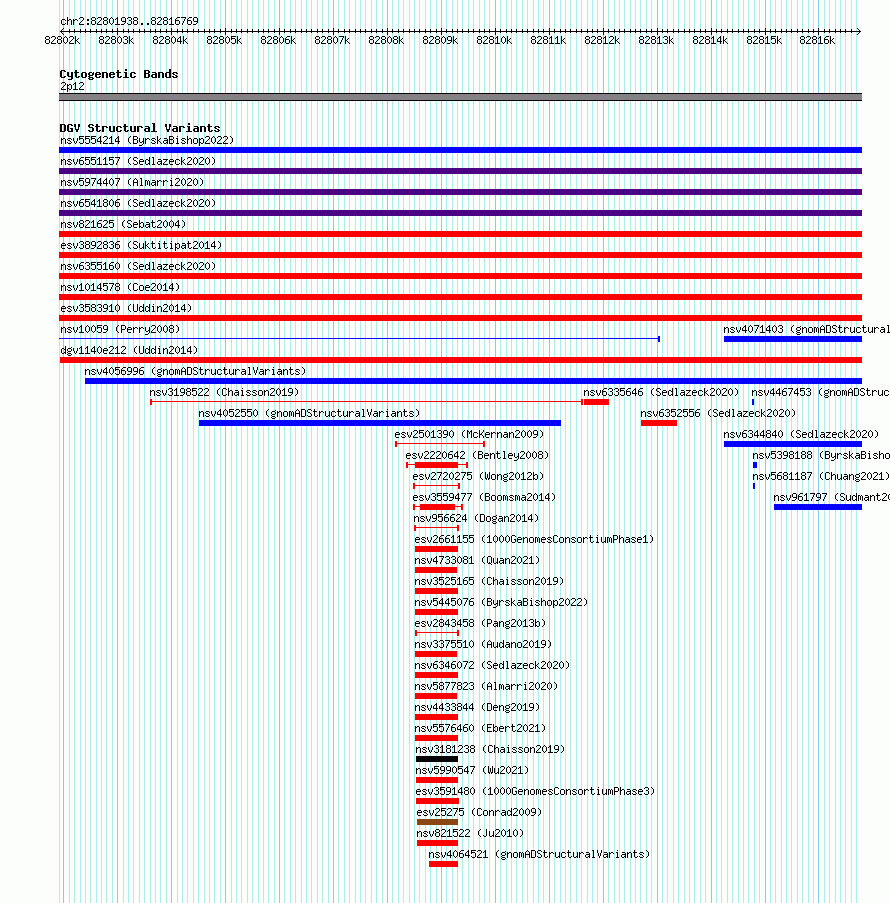Screen dimensions: 890x903
Task: Click nsv956624 (Dogan2014) label
Action: [476, 518]
